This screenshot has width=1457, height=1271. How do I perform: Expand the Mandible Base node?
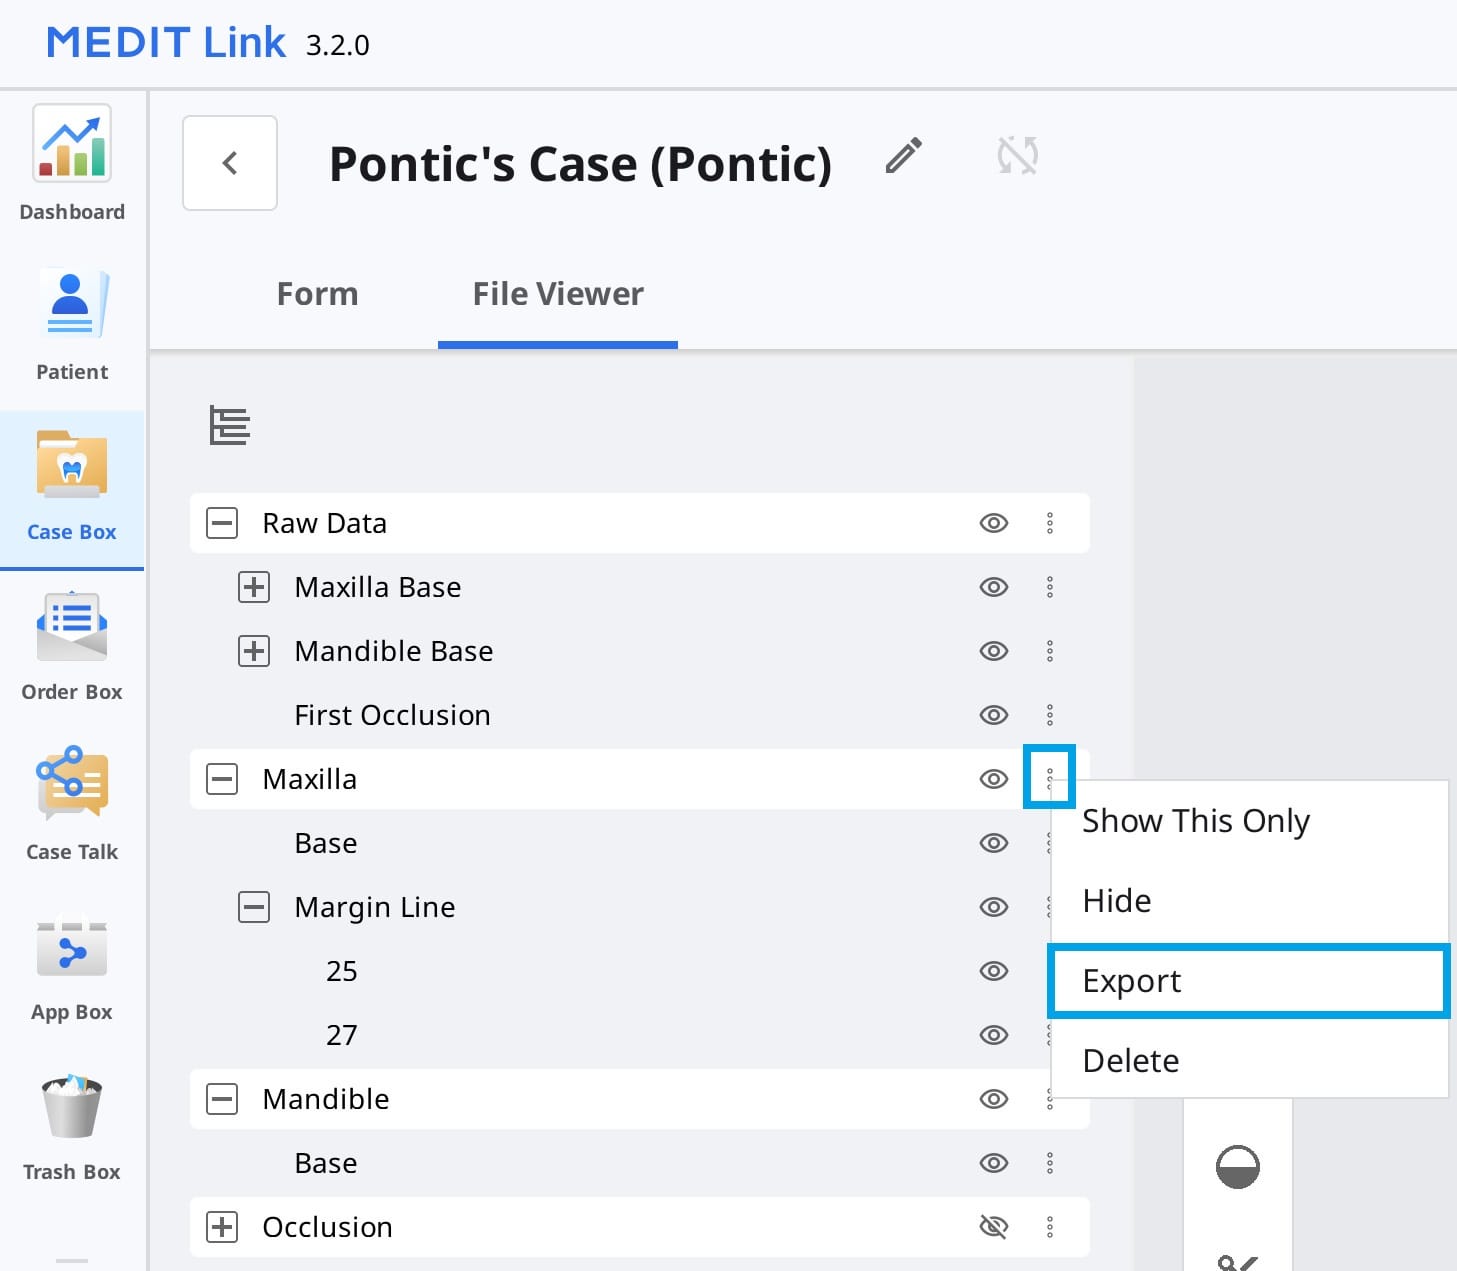(254, 651)
